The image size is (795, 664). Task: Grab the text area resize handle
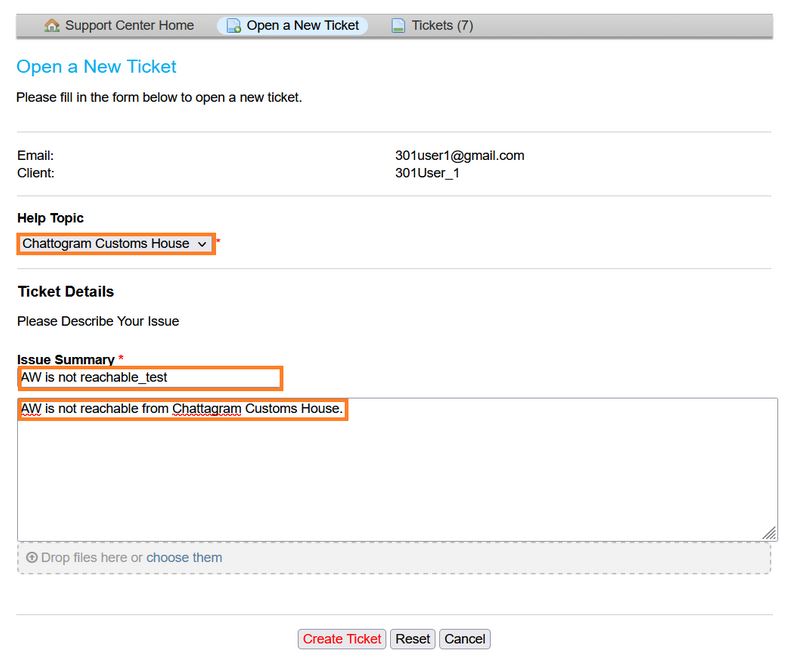point(769,533)
